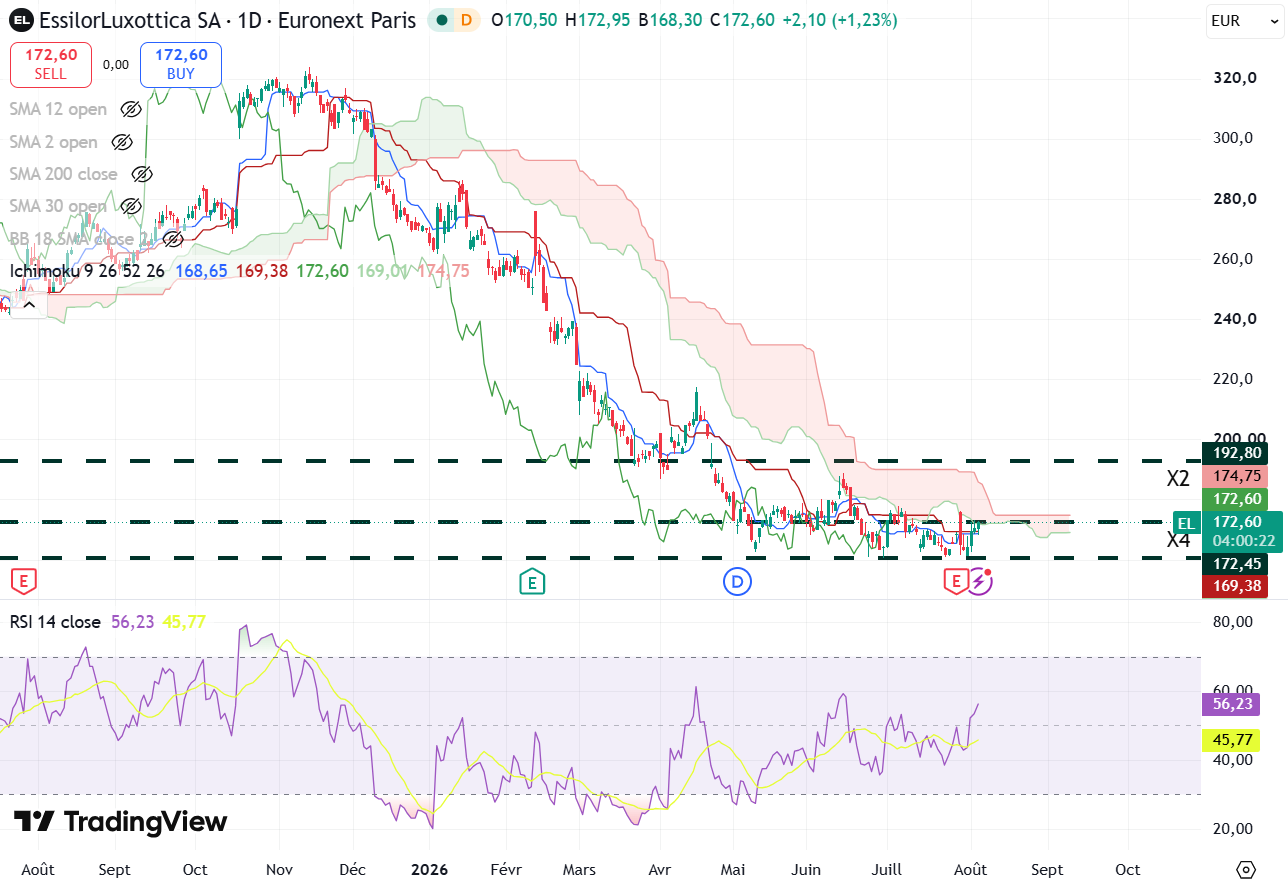Select the Ichimoku 9 26 52 26 legend

pos(88,271)
